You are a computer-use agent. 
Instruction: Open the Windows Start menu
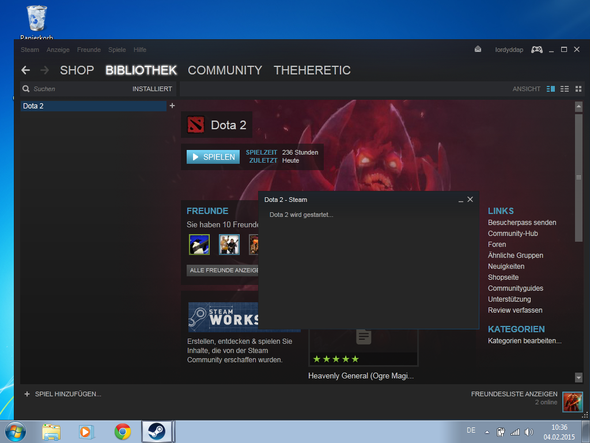15,432
